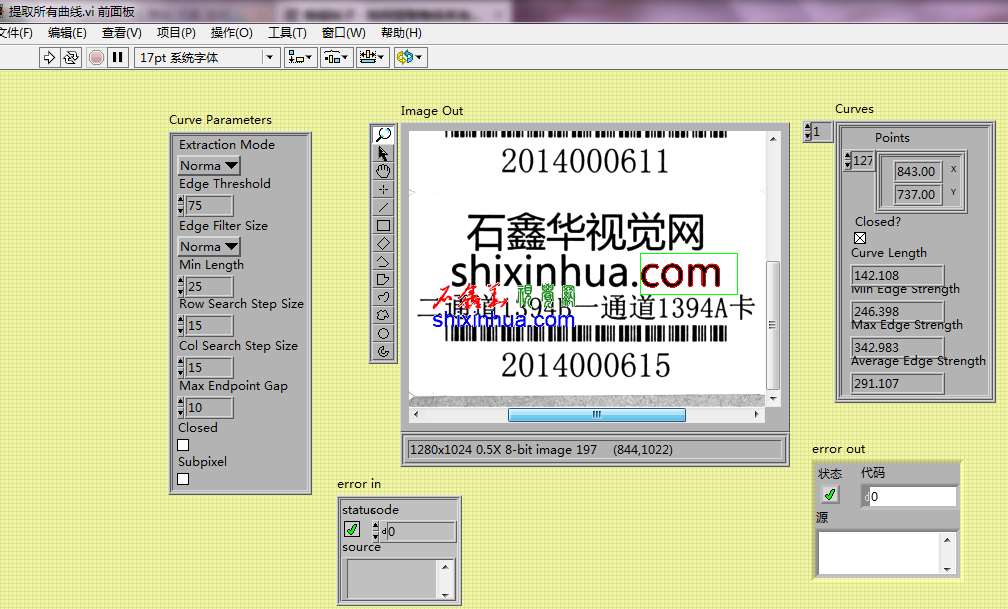Open the 工具(T) menu
This screenshot has height=609, width=1008.
tap(287, 33)
